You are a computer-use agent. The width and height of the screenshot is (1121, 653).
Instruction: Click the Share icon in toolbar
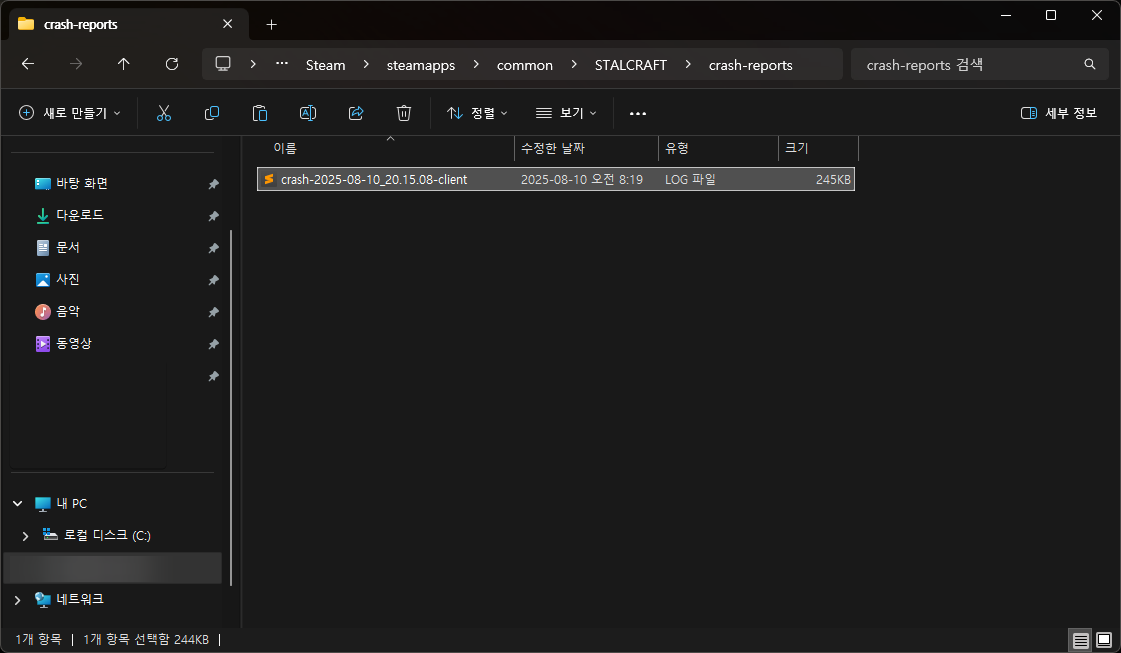[x=356, y=113]
